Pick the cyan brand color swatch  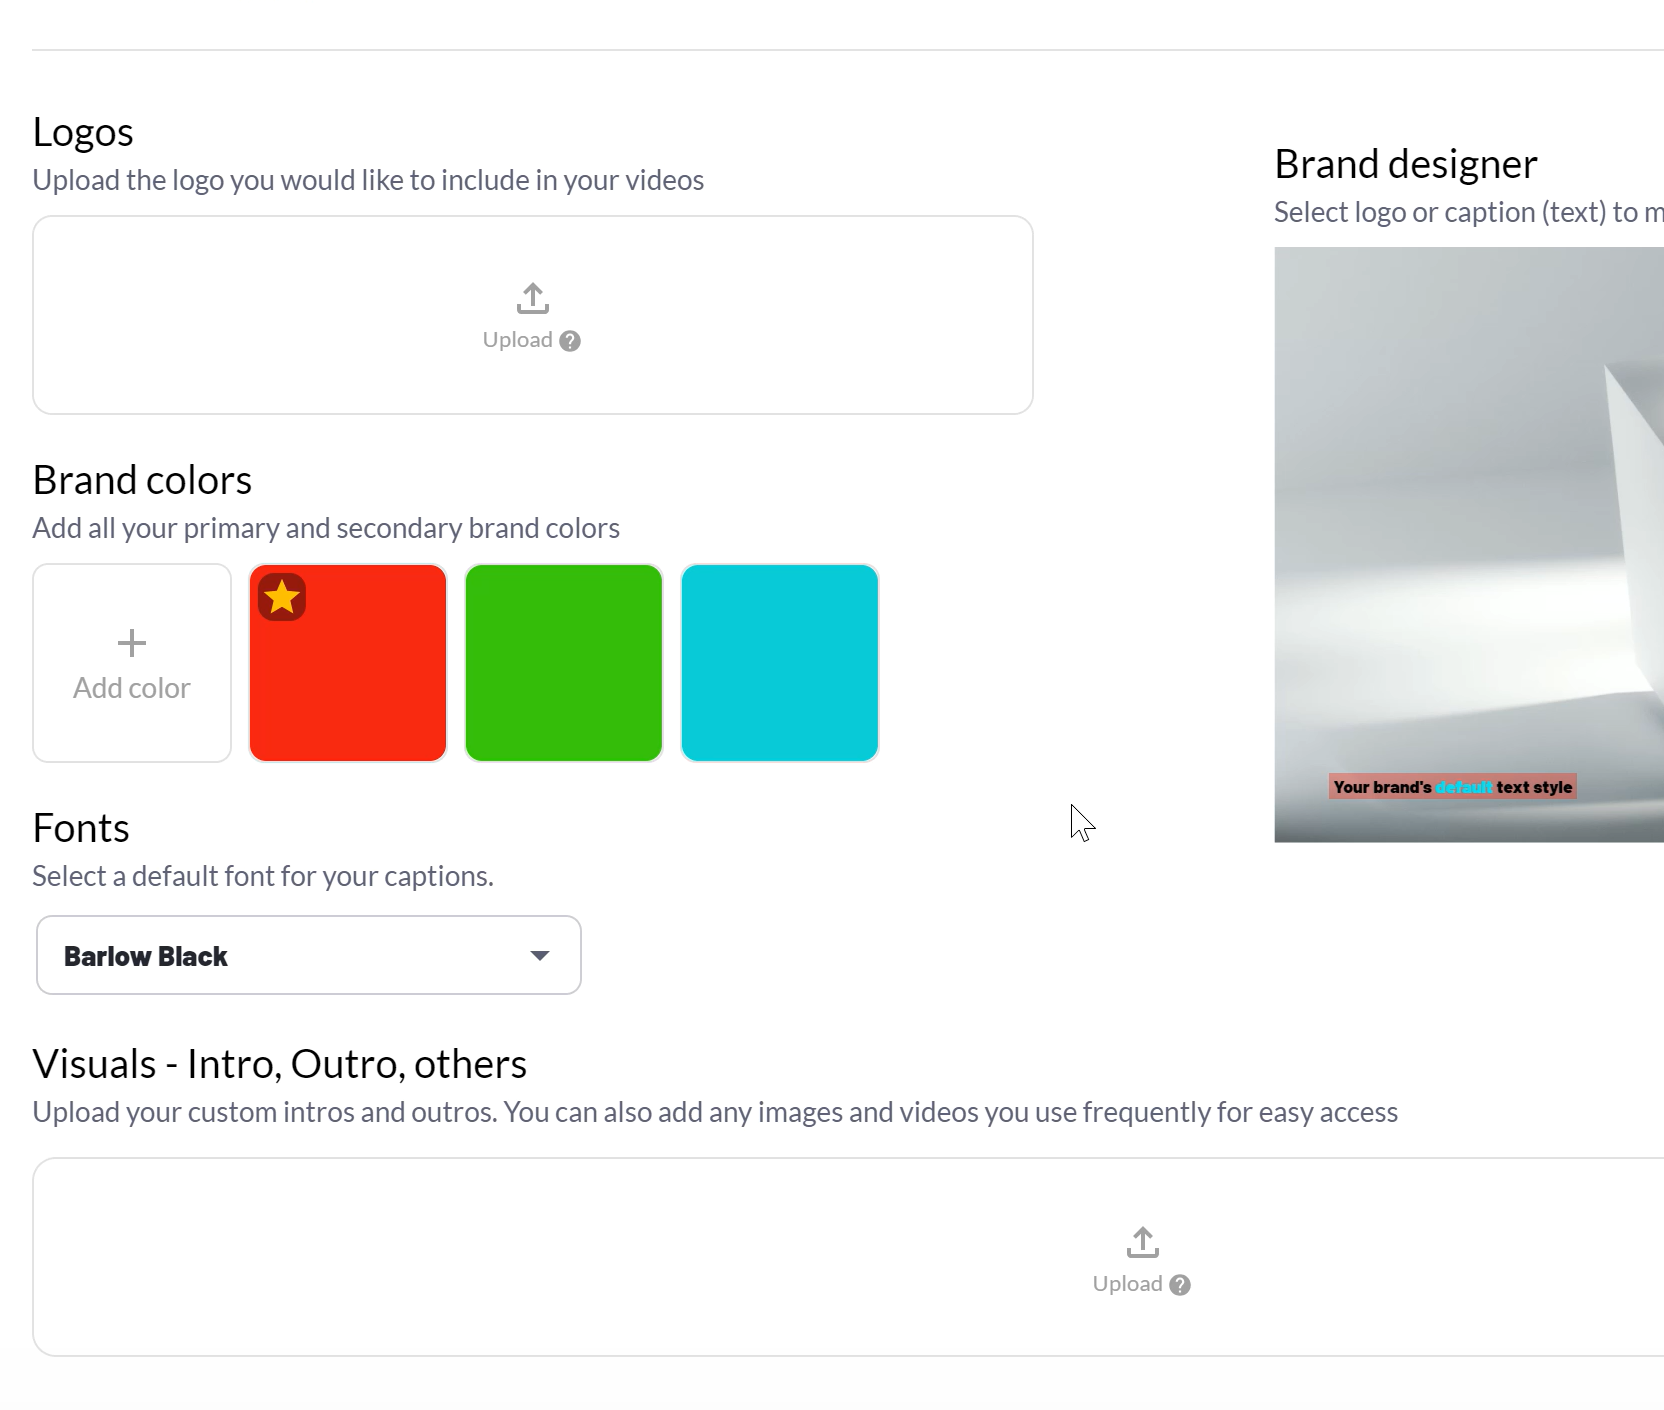[x=780, y=663]
